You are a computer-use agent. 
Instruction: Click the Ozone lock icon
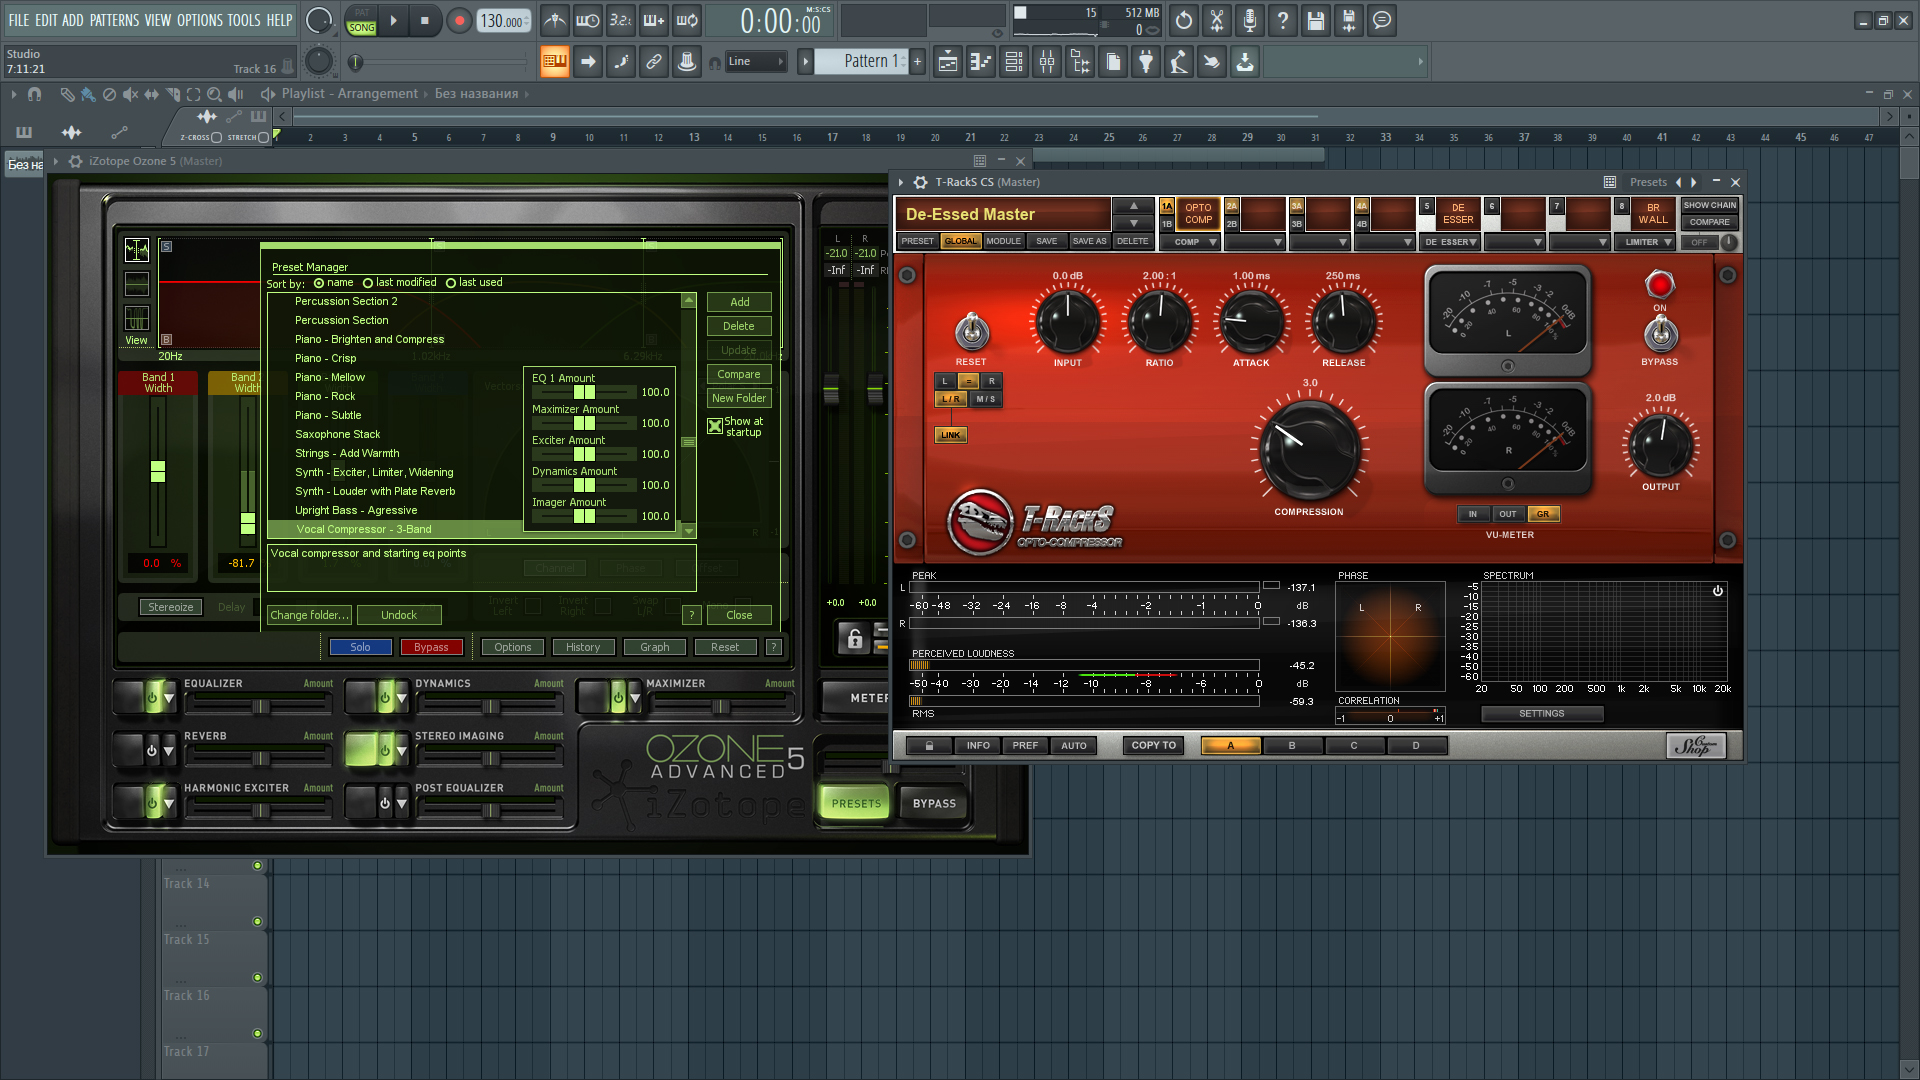pyautogui.click(x=854, y=638)
